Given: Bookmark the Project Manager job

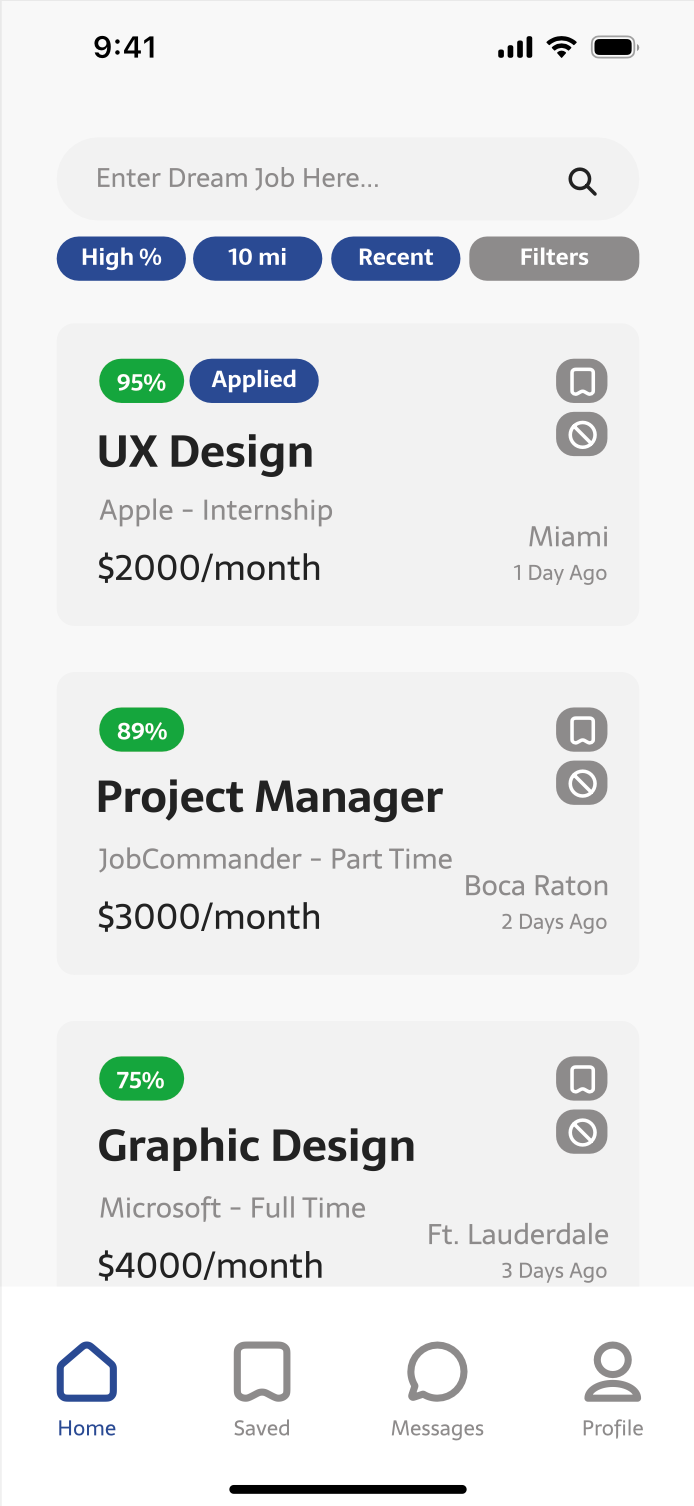Looking at the screenshot, I should tap(582, 730).
